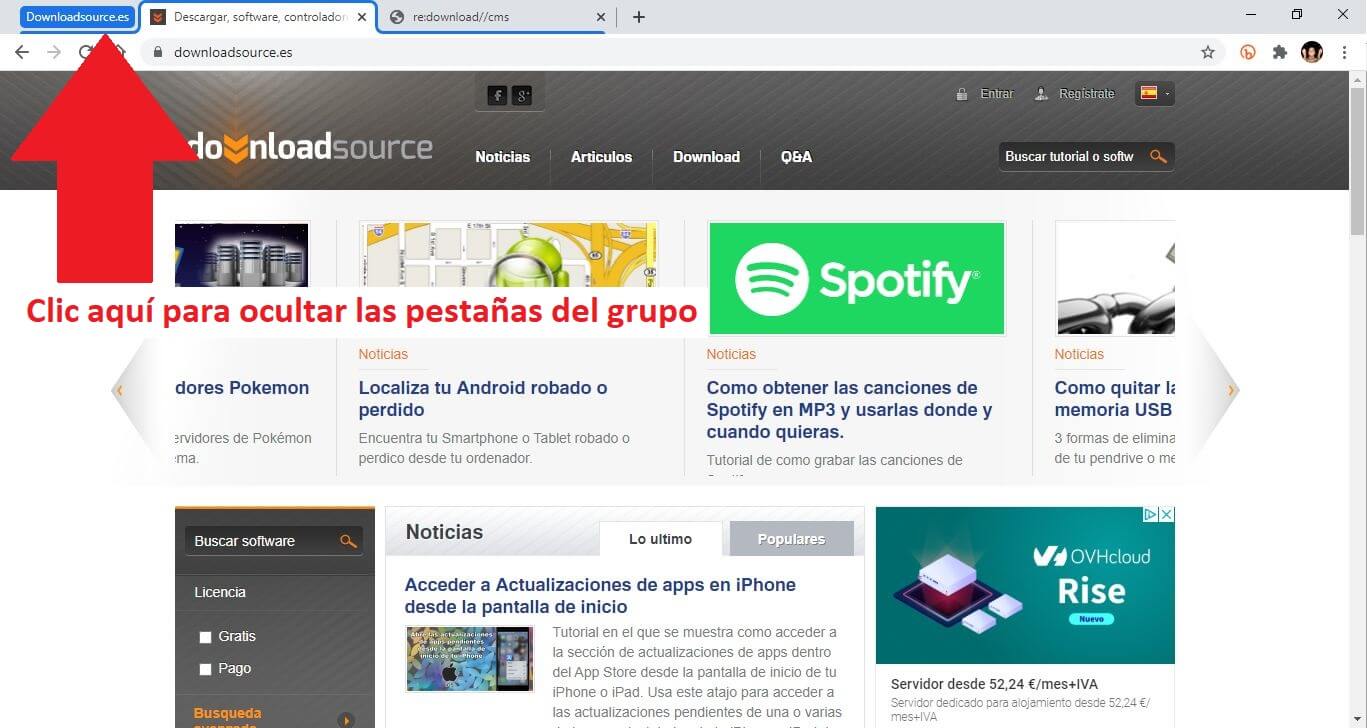Open the language flag dropdown
1367x728 pixels.
point(1155,93)
